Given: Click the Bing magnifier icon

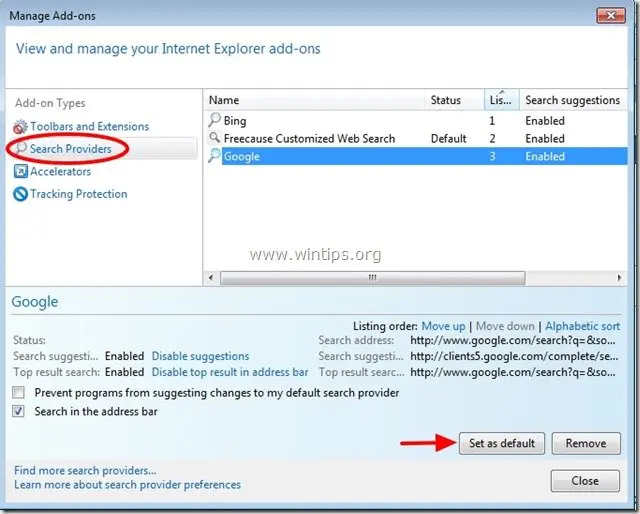Looking at the screenshot, I should 214,120.
